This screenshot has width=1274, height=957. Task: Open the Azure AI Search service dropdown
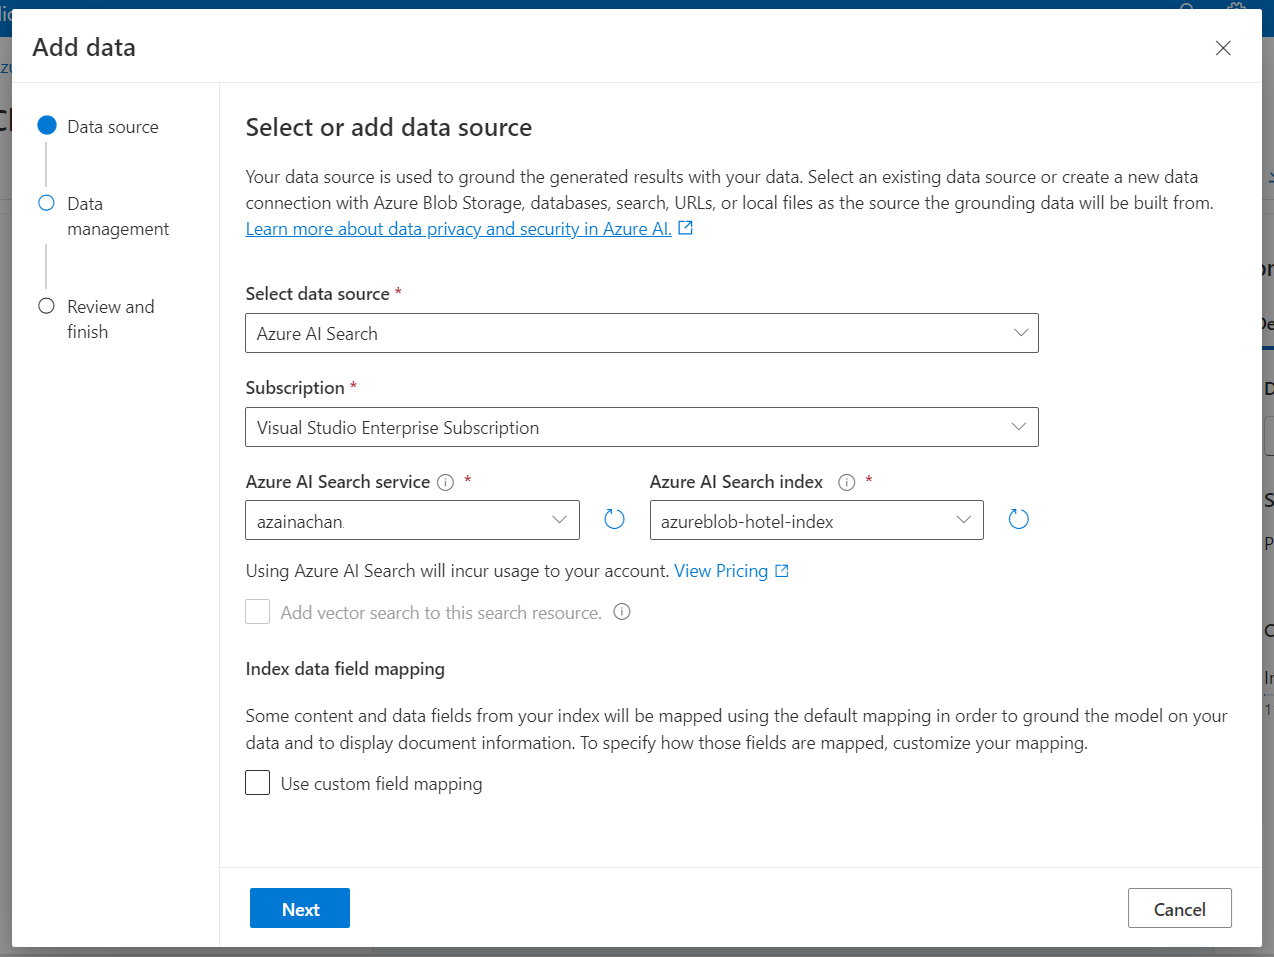pyautogui.click(x=412, y=520)
